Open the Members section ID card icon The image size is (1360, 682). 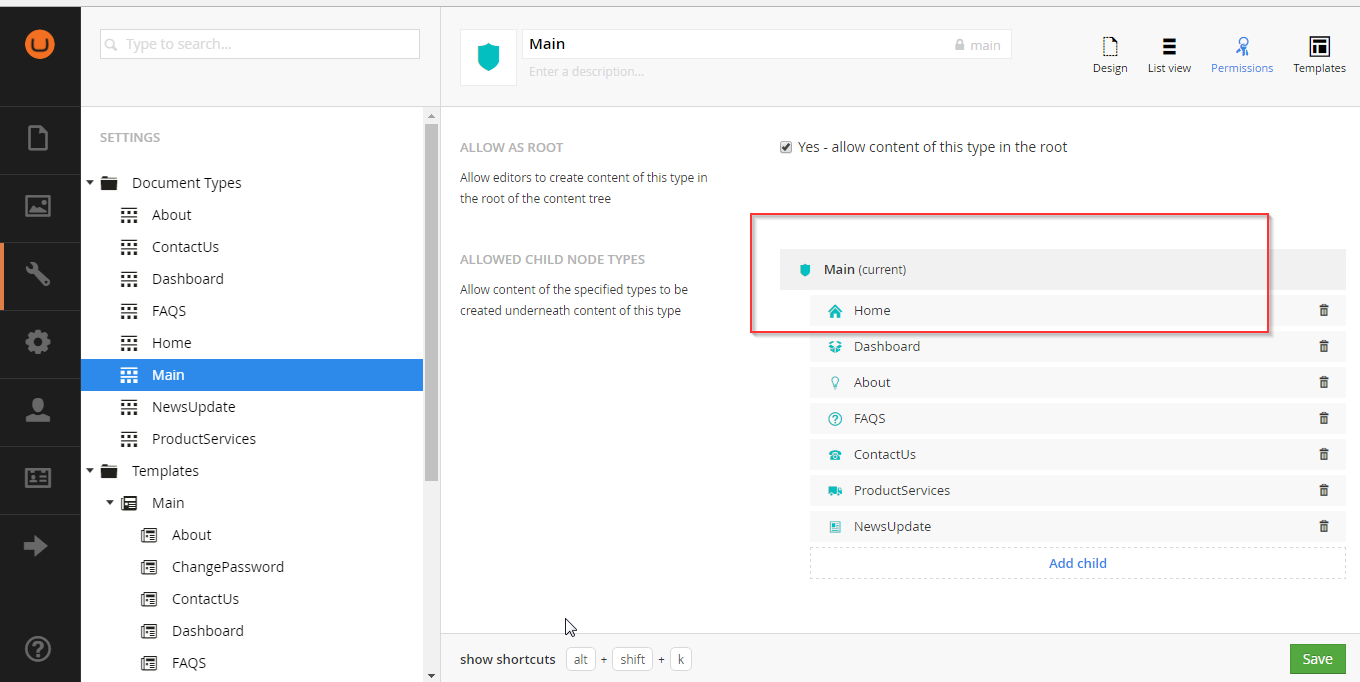click(38, 478)
